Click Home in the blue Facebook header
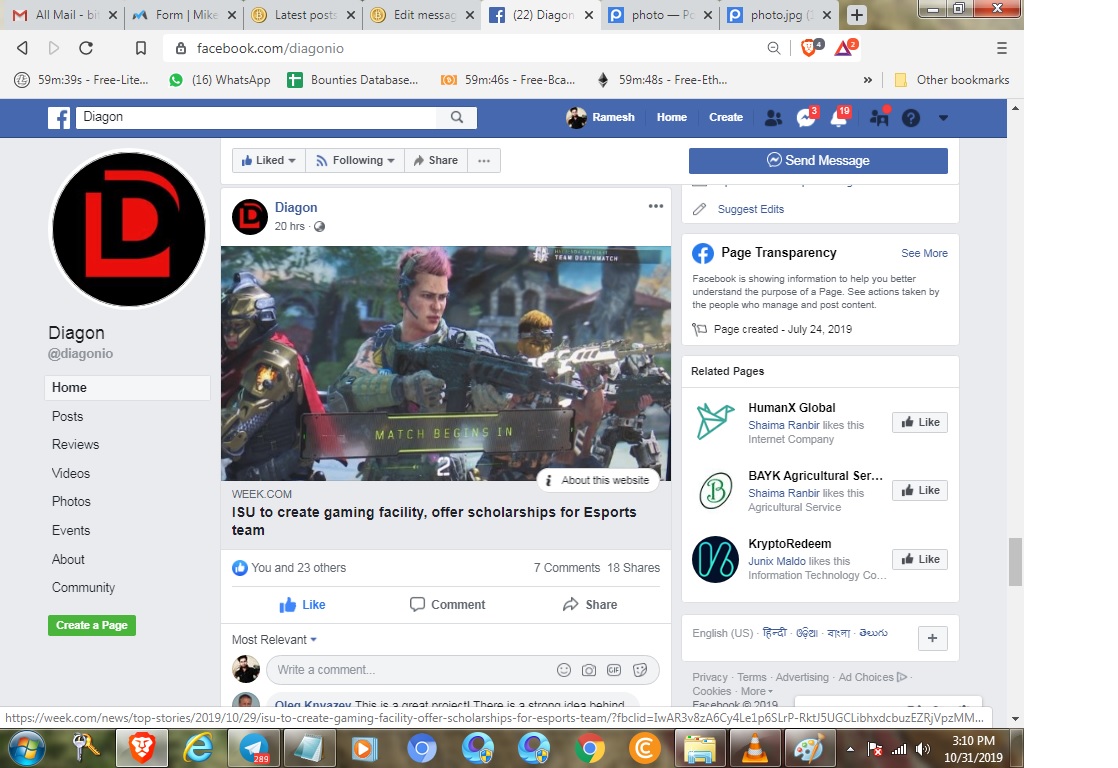The width and height of the screenshot is (1118, 768). (x=672, y=118)
